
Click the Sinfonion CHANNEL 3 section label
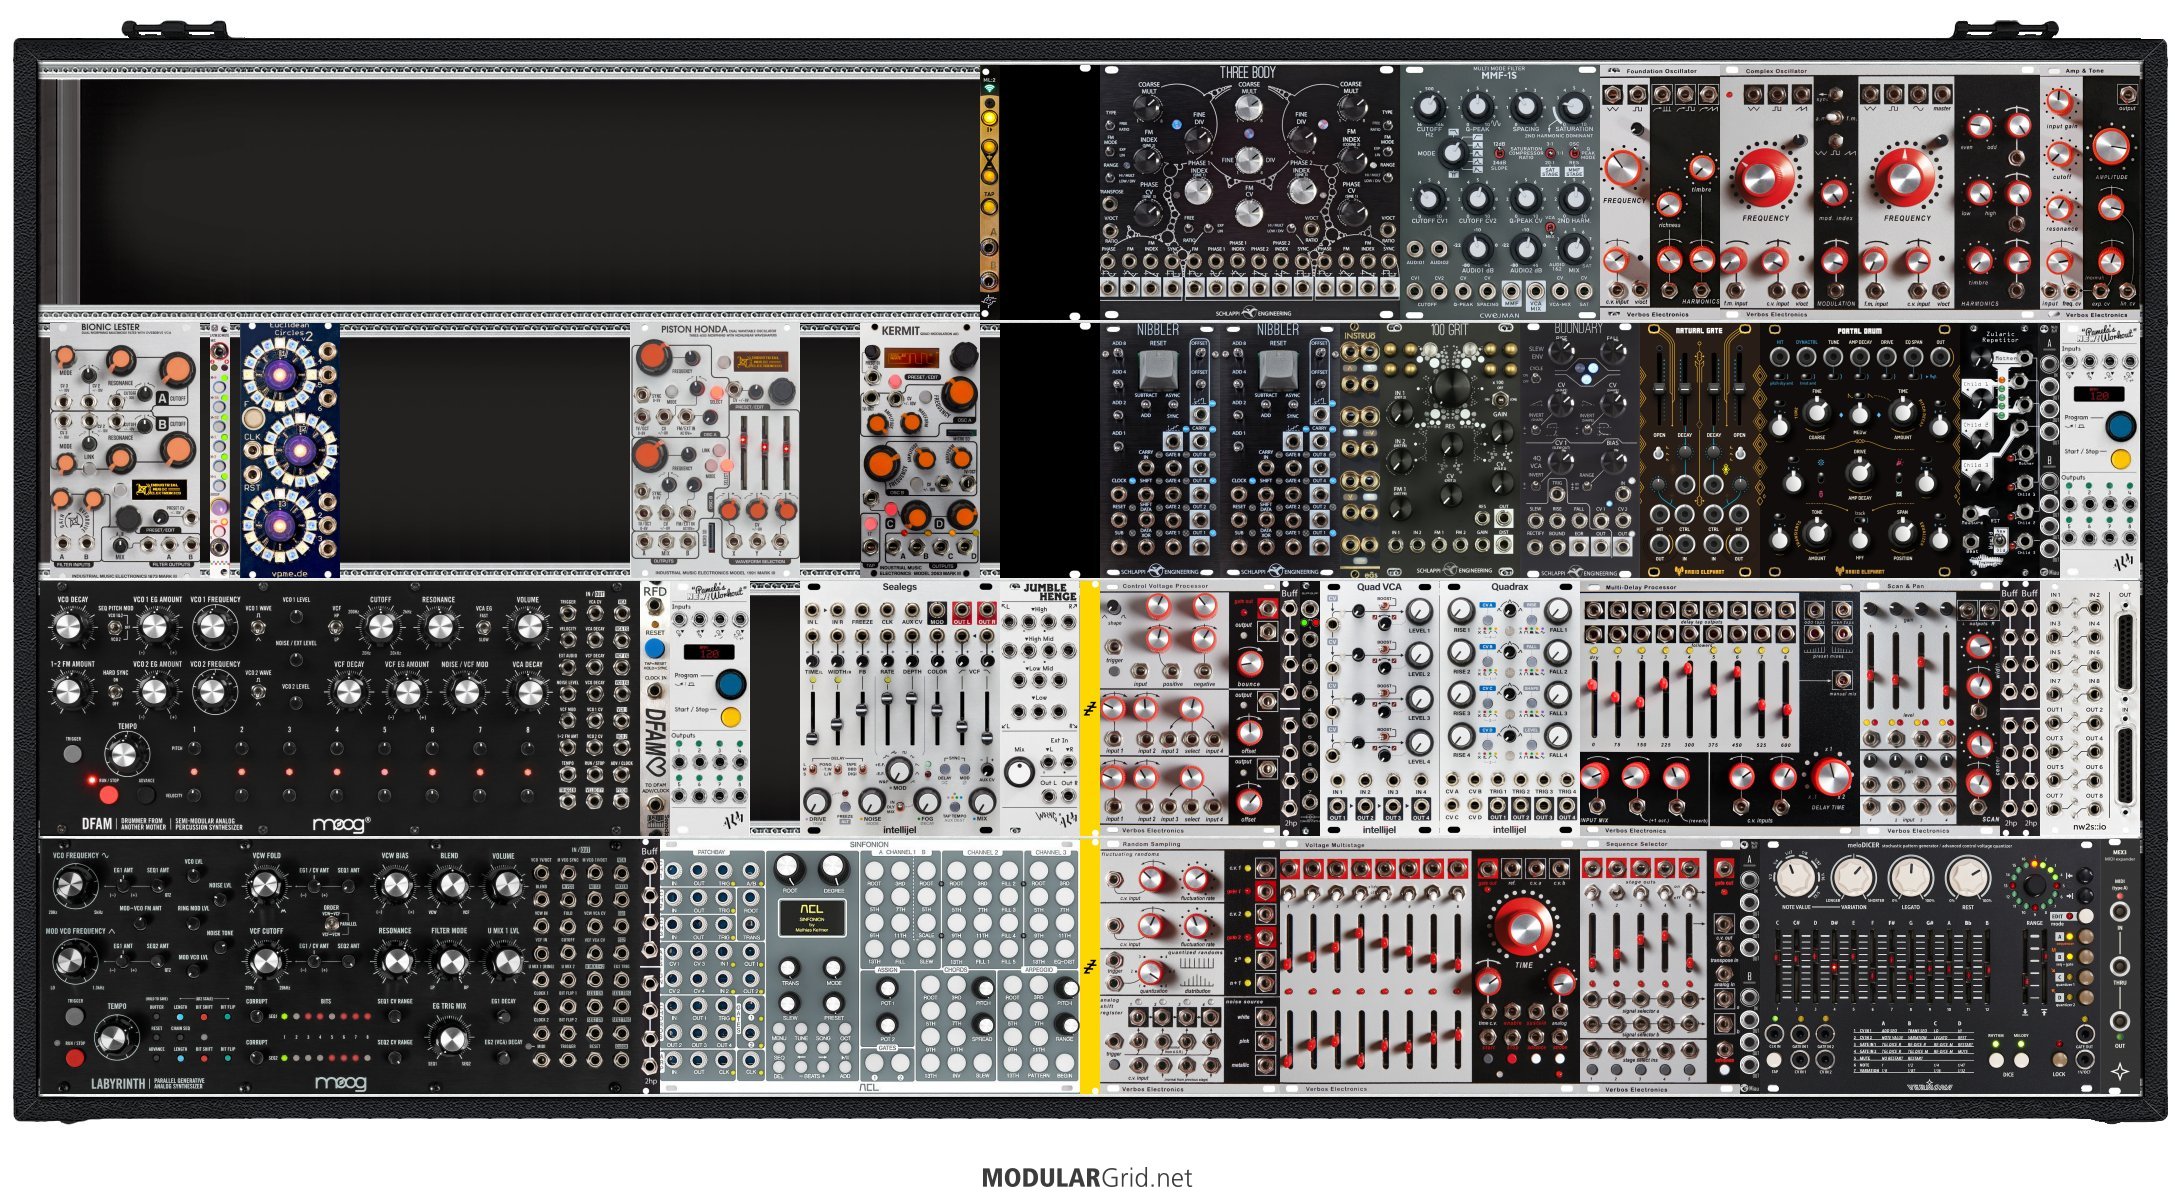tap(1051, 852)
